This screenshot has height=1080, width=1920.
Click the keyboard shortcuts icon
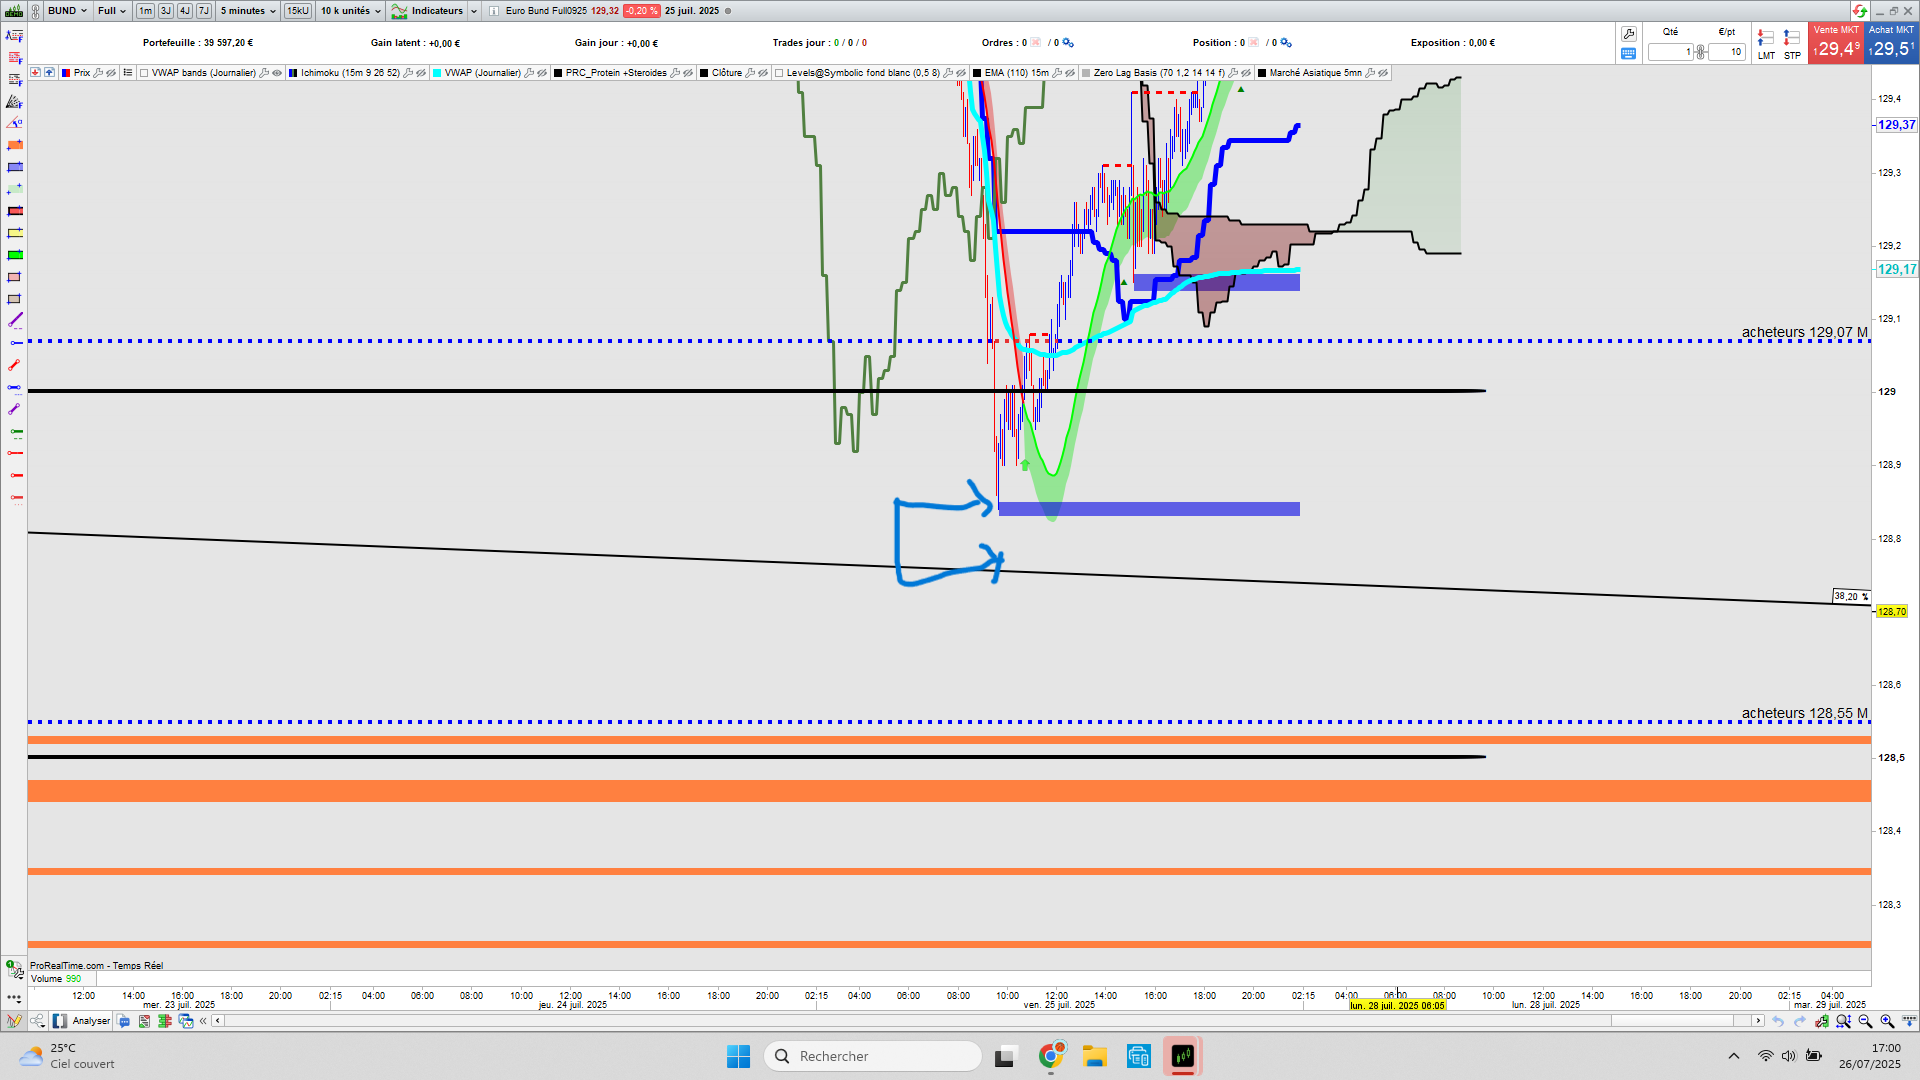(1629, 54)
